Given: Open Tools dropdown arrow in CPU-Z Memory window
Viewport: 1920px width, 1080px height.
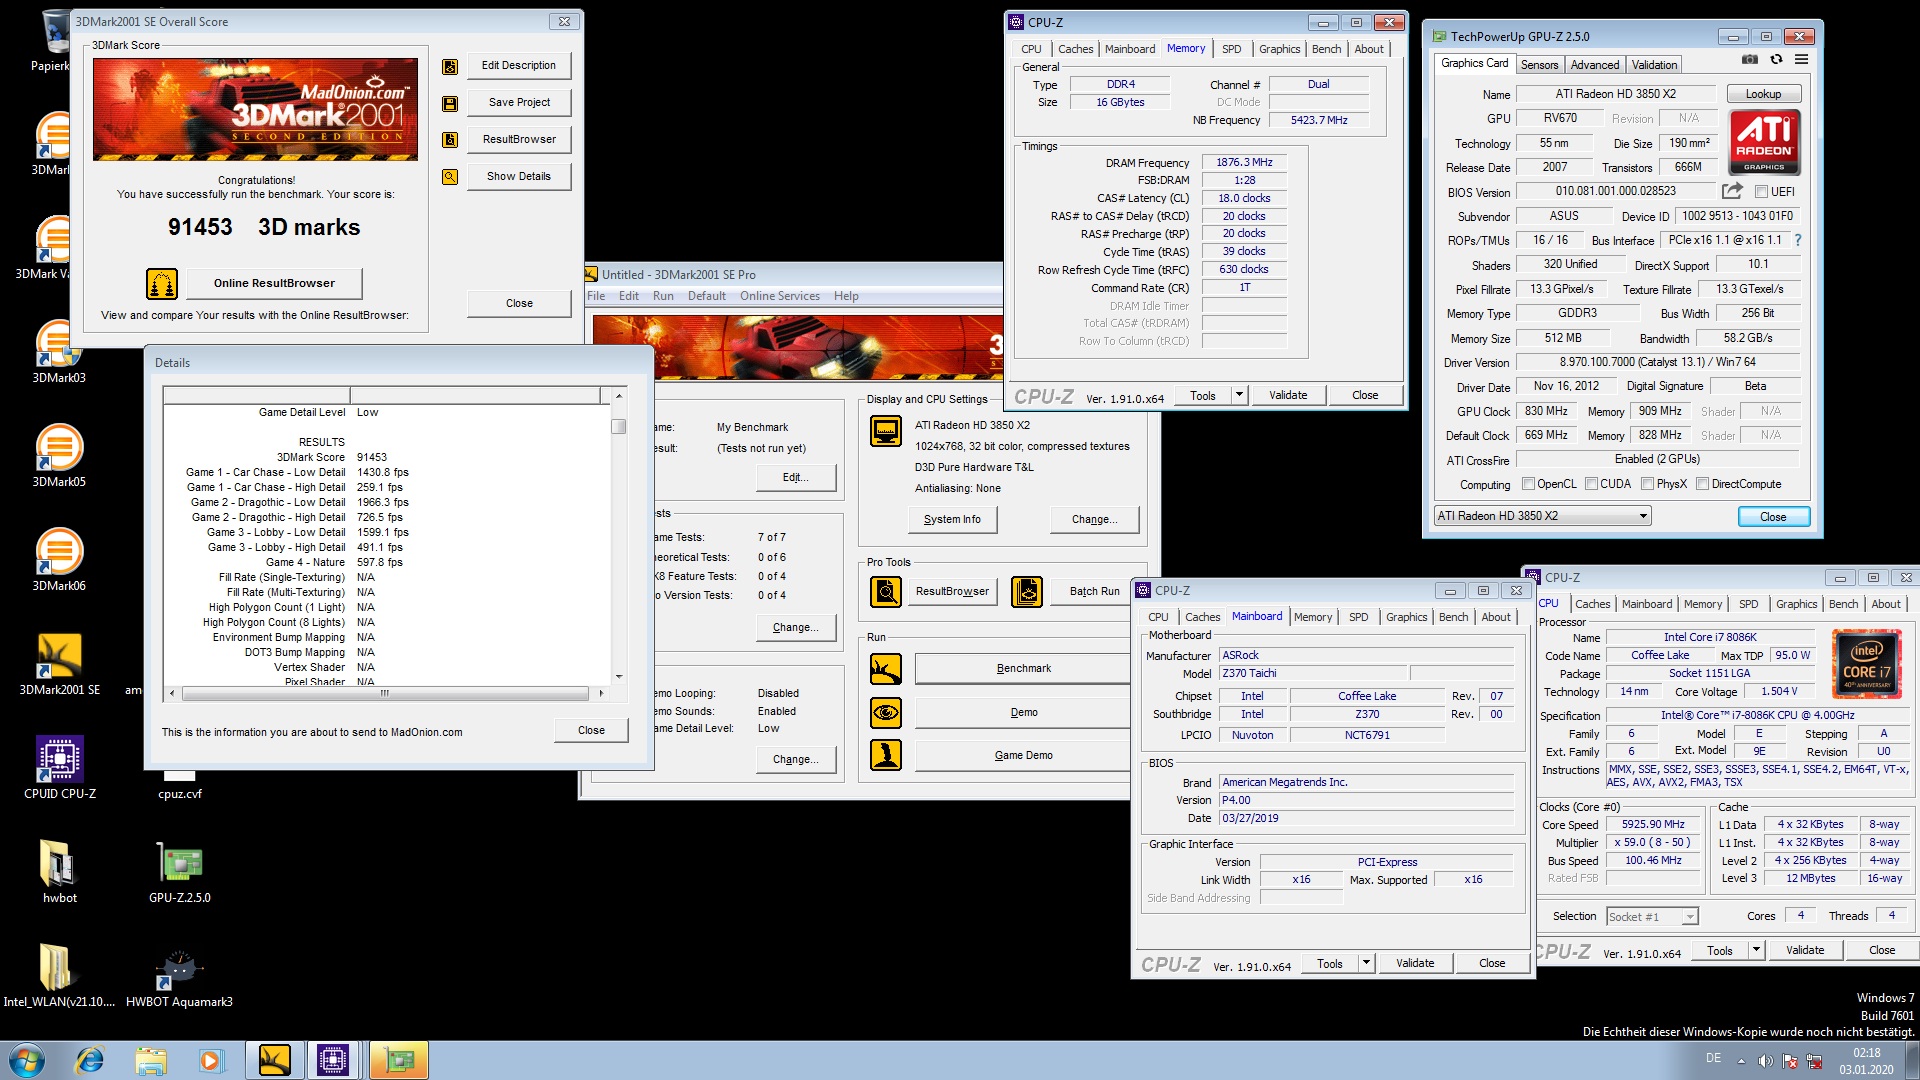Looking at the screenshot, I should 1239,395.
